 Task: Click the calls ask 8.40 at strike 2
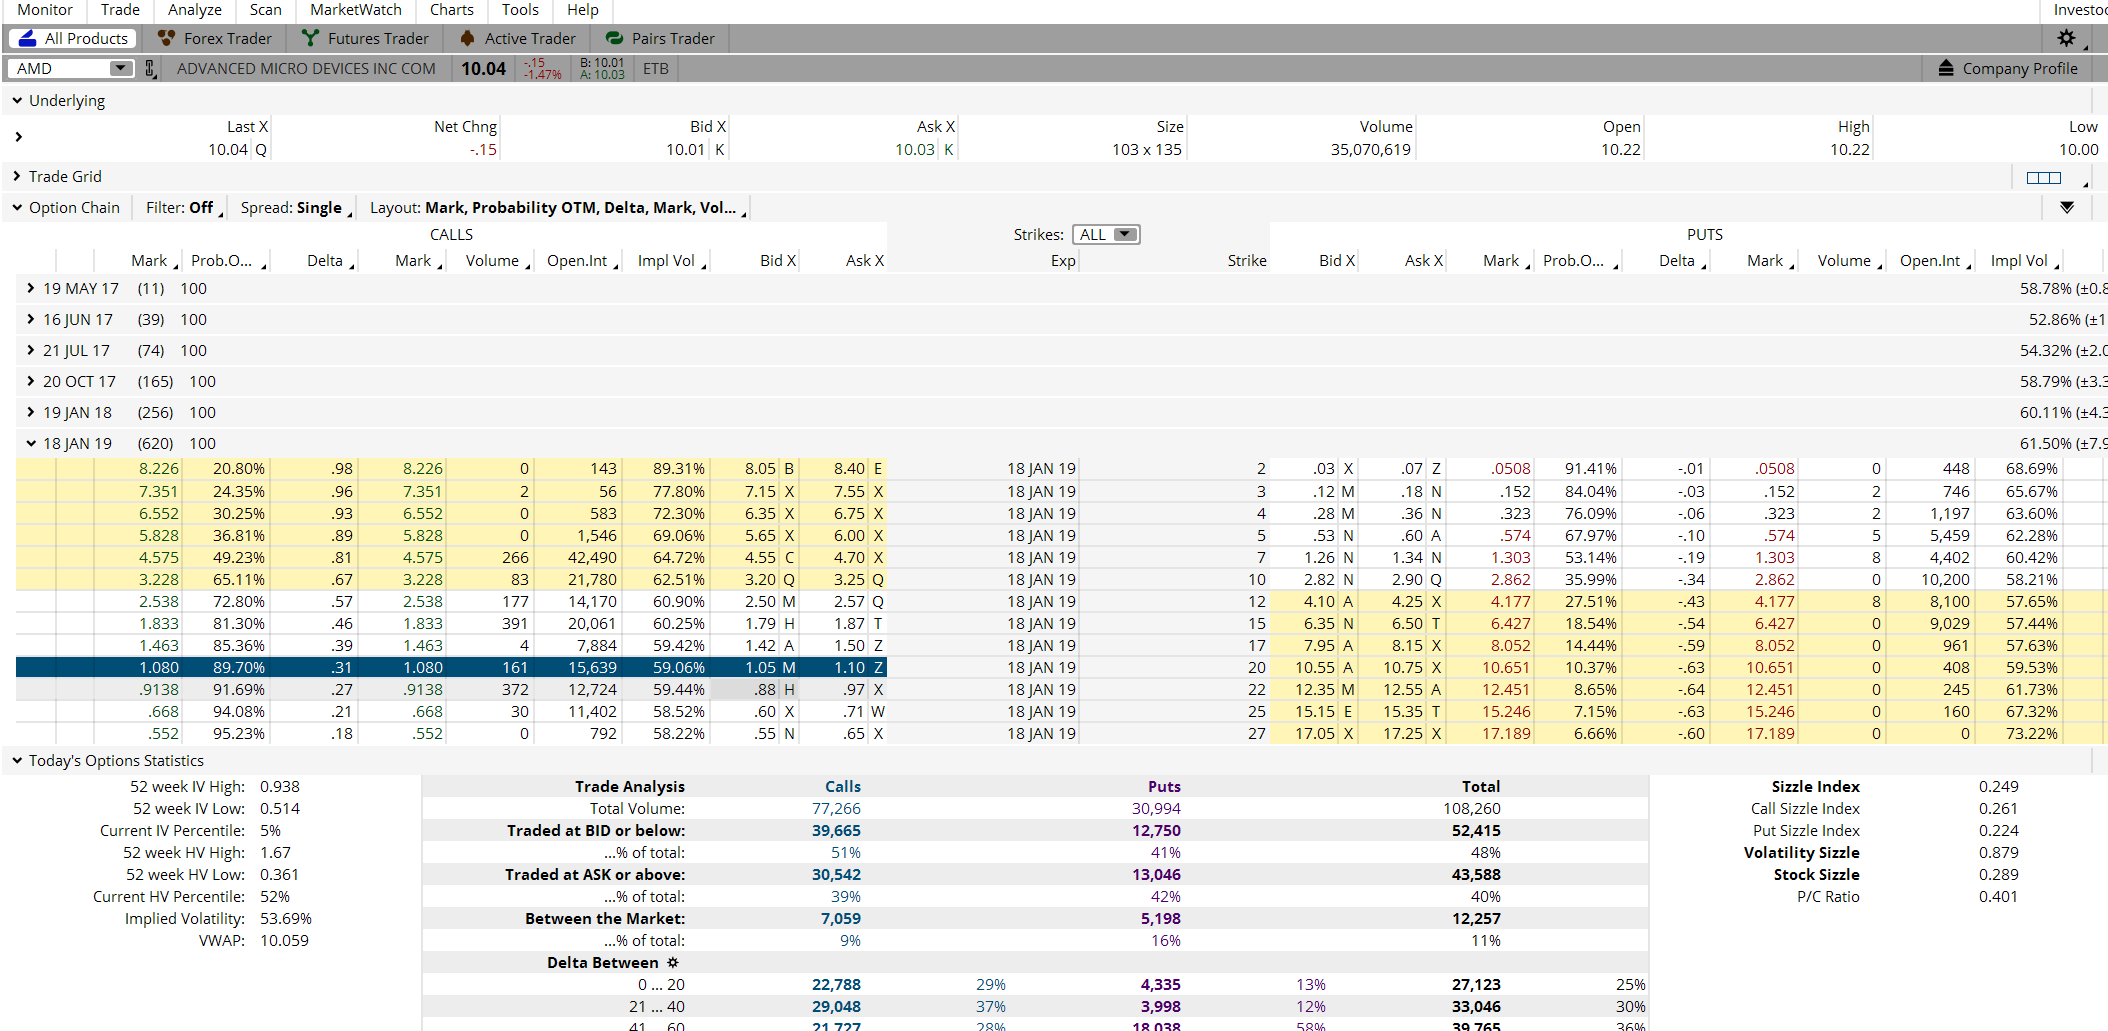point(849,469)
